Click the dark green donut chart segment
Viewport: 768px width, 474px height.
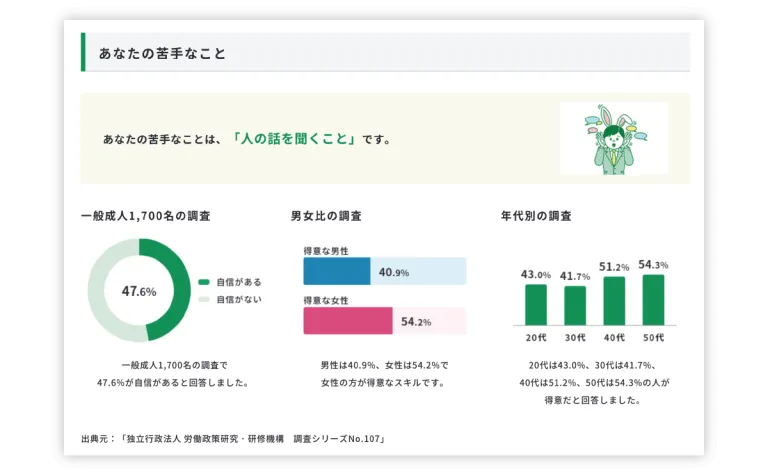pos(182,290)
